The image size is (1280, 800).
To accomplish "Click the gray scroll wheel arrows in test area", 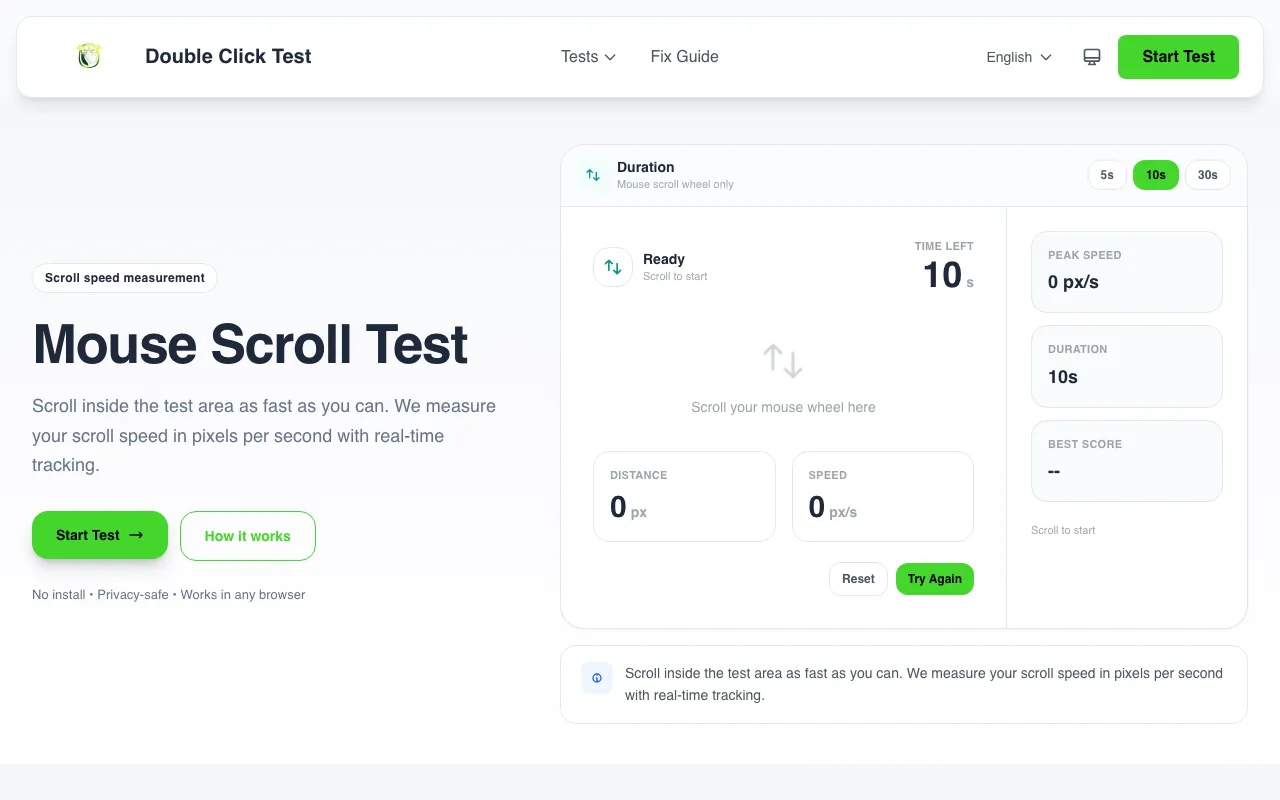I will 782,360.
